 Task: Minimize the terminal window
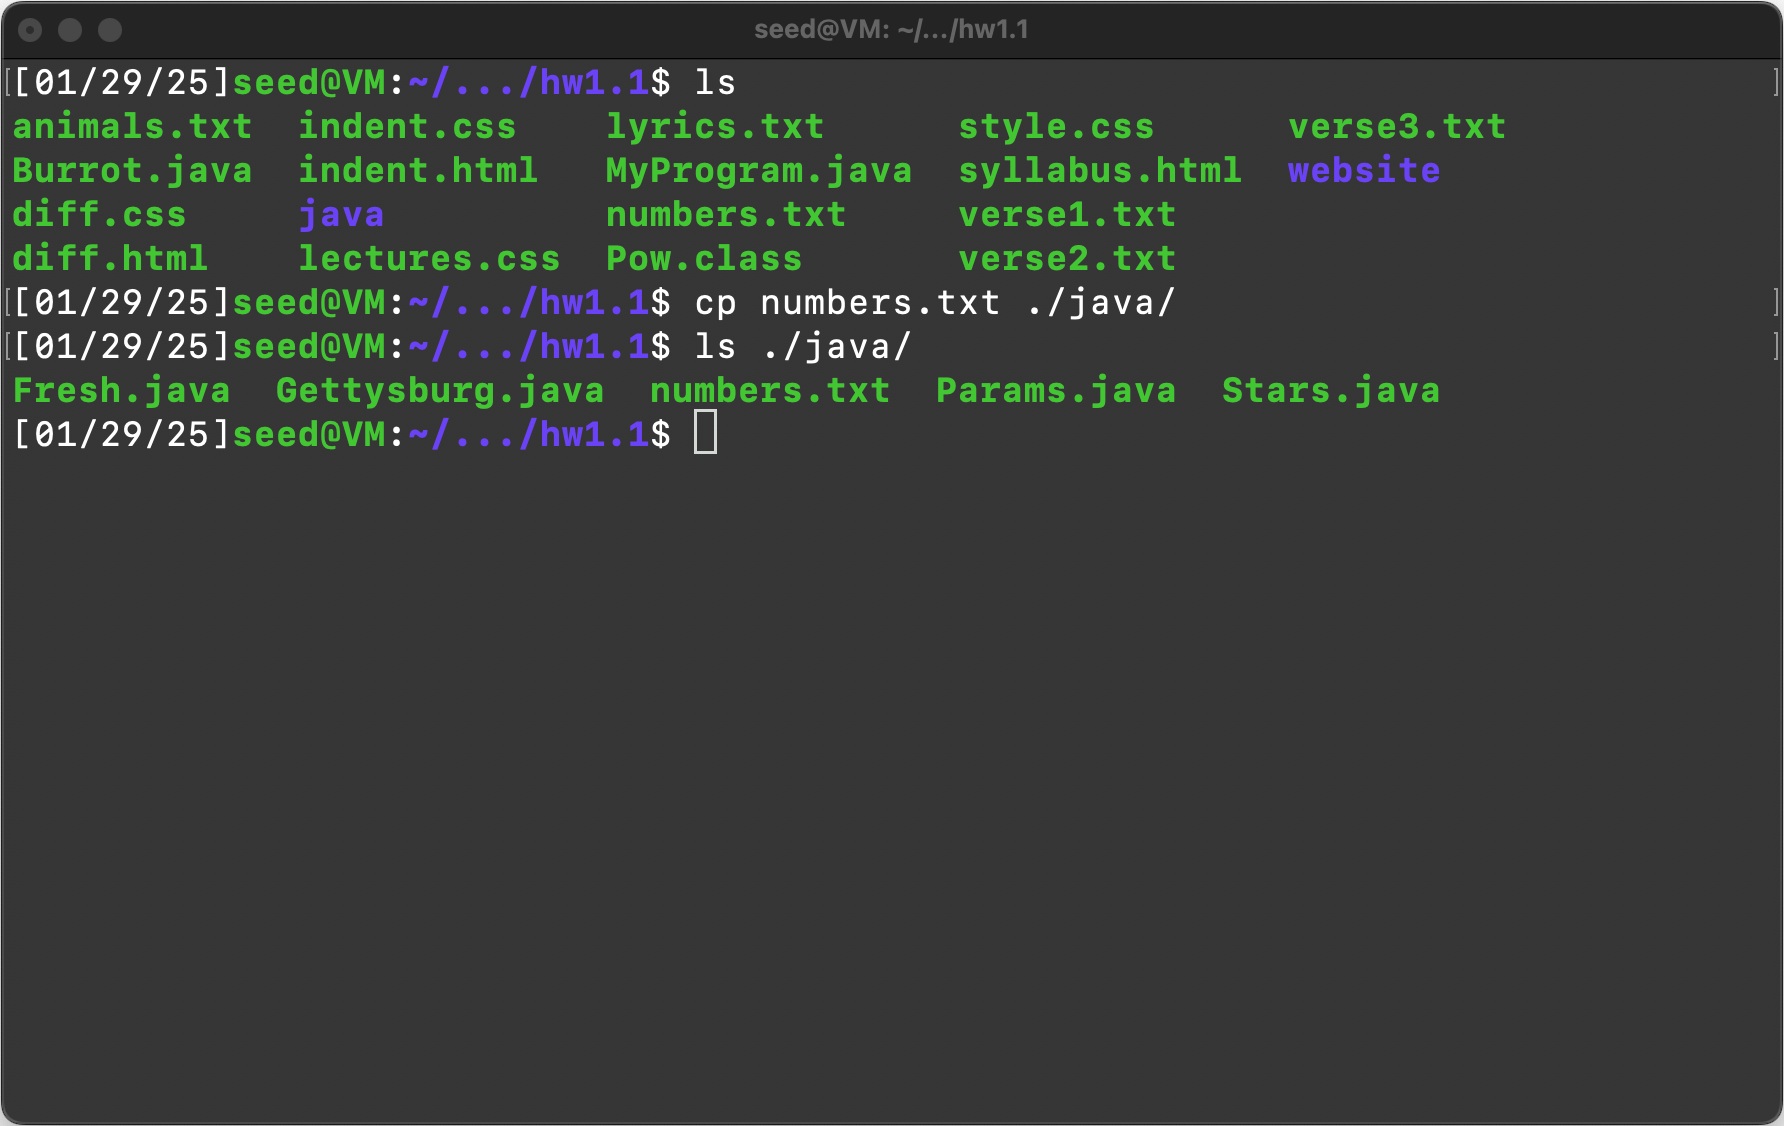click(x=70, y=30)
